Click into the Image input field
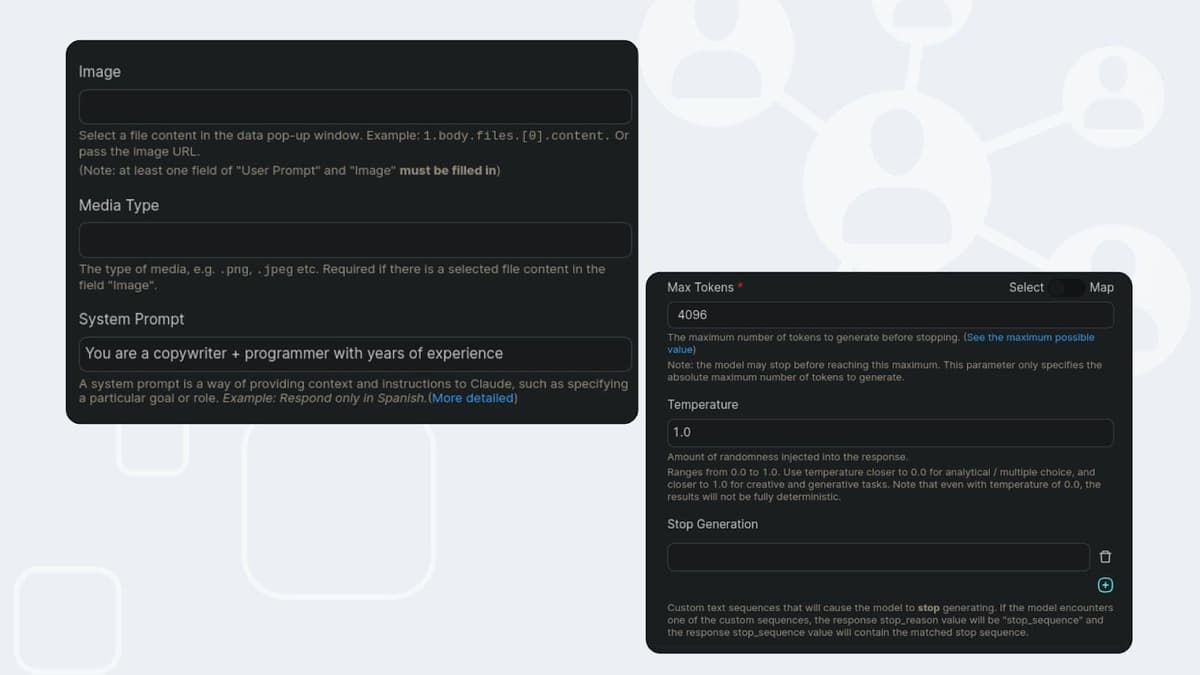This screenshot has height=675, width=1200. coord(355,107)
